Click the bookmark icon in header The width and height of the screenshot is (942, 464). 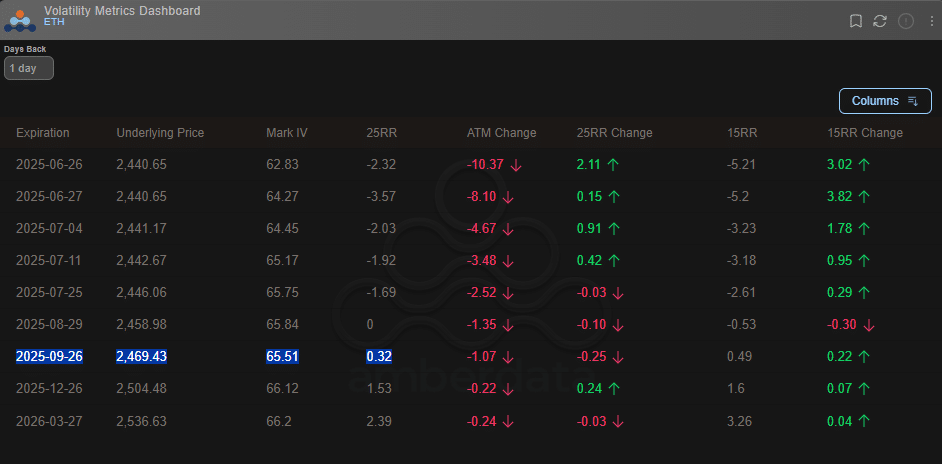pos(855,21)
